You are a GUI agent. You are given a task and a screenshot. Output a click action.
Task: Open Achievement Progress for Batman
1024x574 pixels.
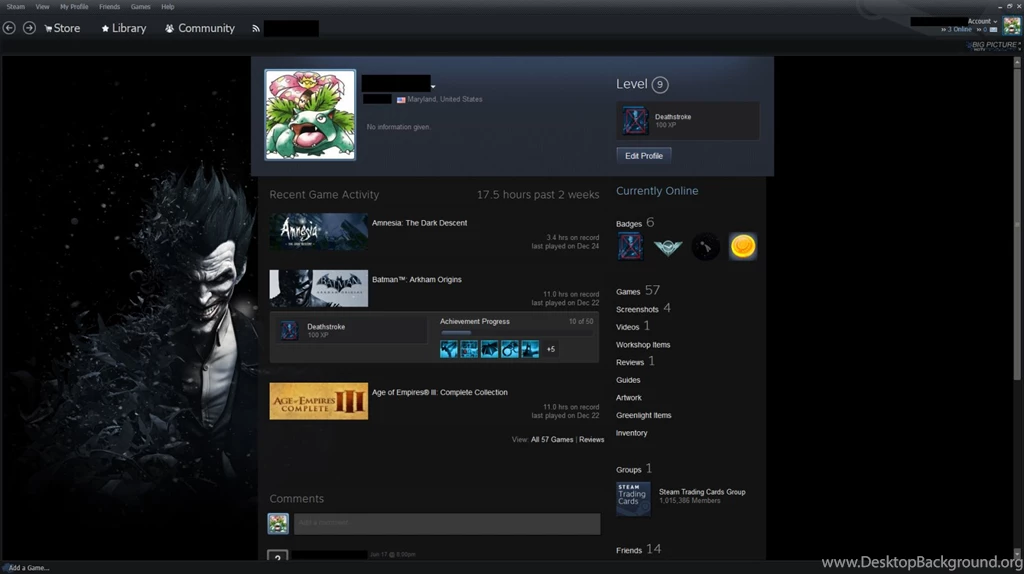click(475, 321)
